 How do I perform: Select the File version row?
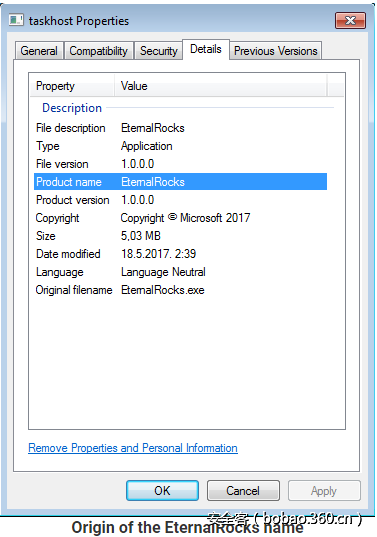pos(180,164)
